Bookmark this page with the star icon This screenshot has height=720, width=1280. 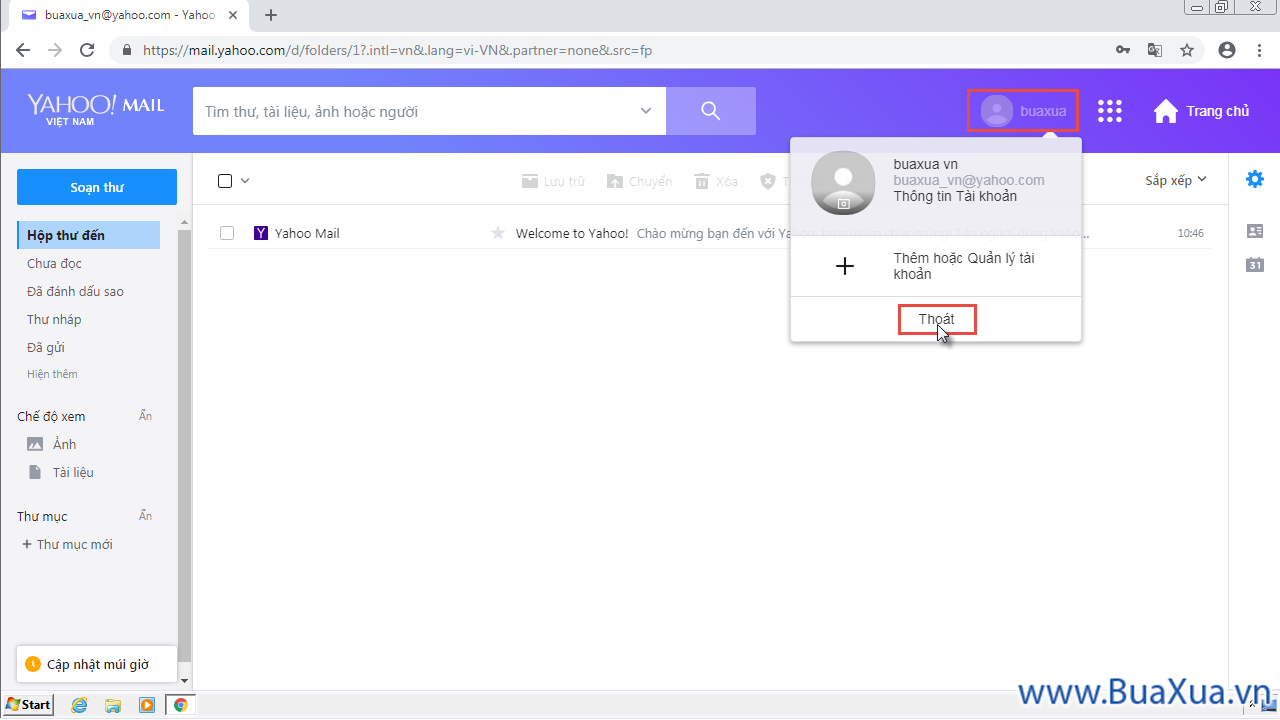pos(1187,50)
